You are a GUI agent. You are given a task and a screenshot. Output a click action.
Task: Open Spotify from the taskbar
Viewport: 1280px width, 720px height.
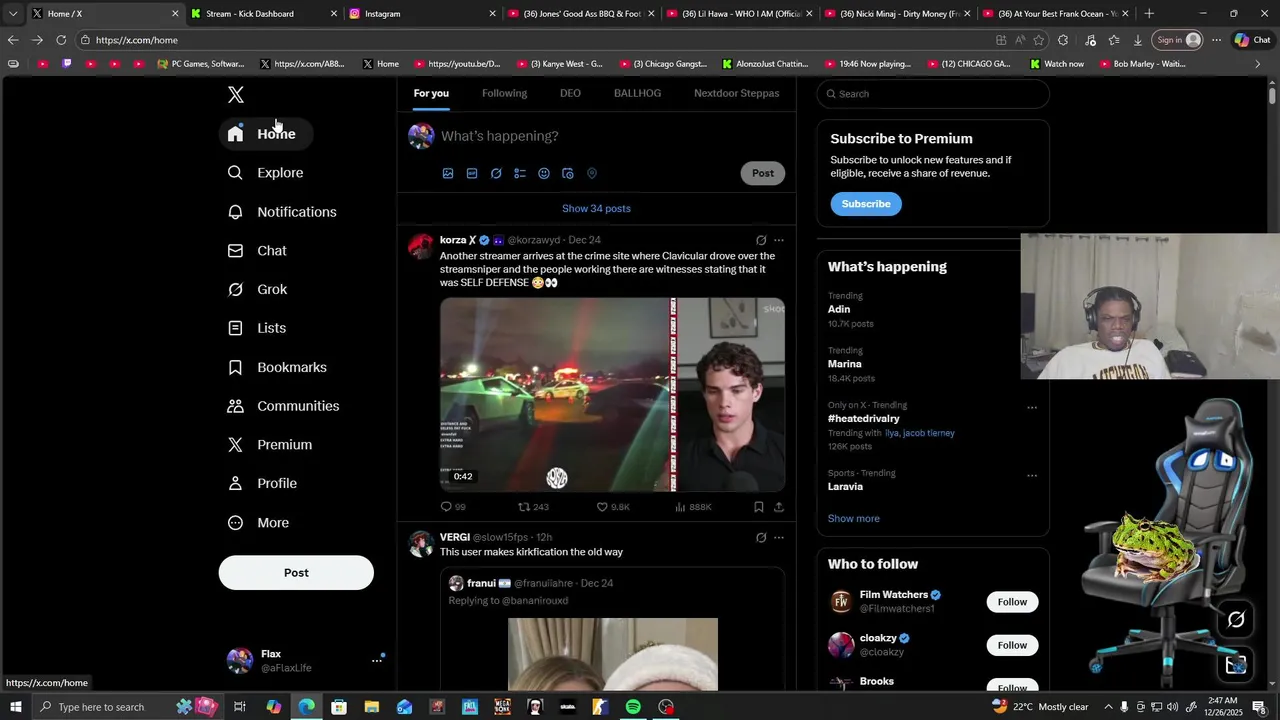pos(633,707)
